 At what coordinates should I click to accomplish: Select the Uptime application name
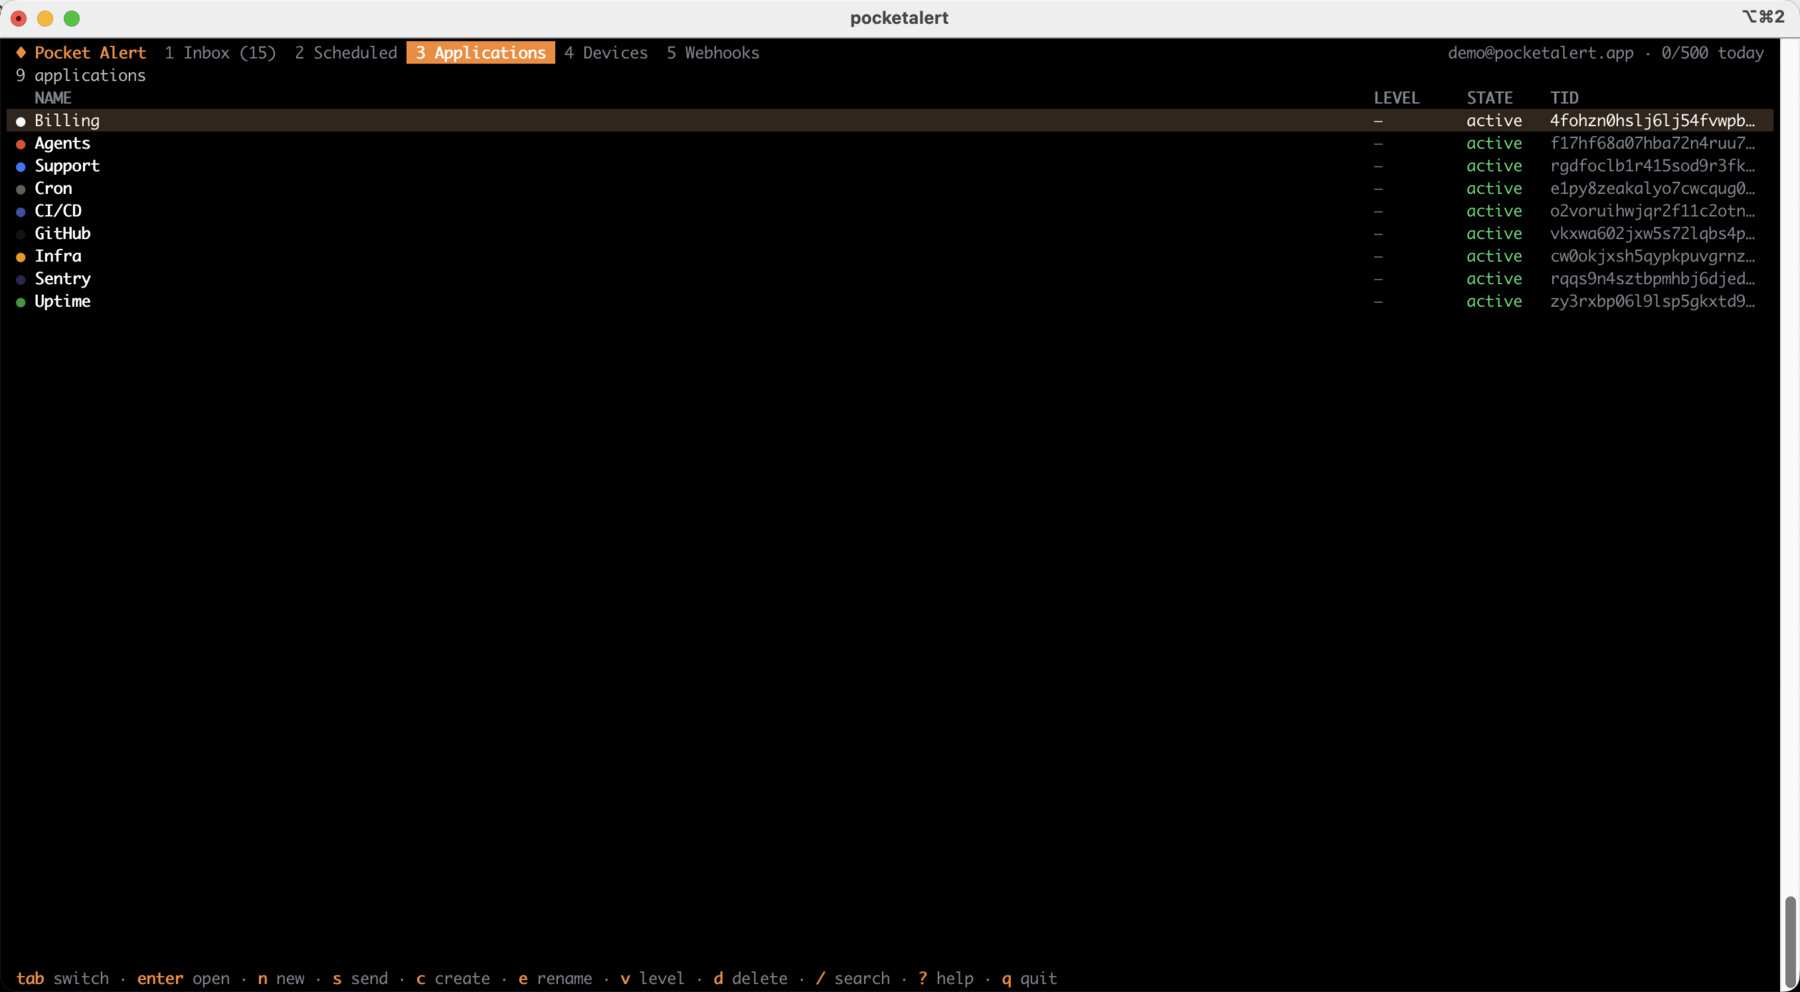pyautogui.click(x=62, y=302)
